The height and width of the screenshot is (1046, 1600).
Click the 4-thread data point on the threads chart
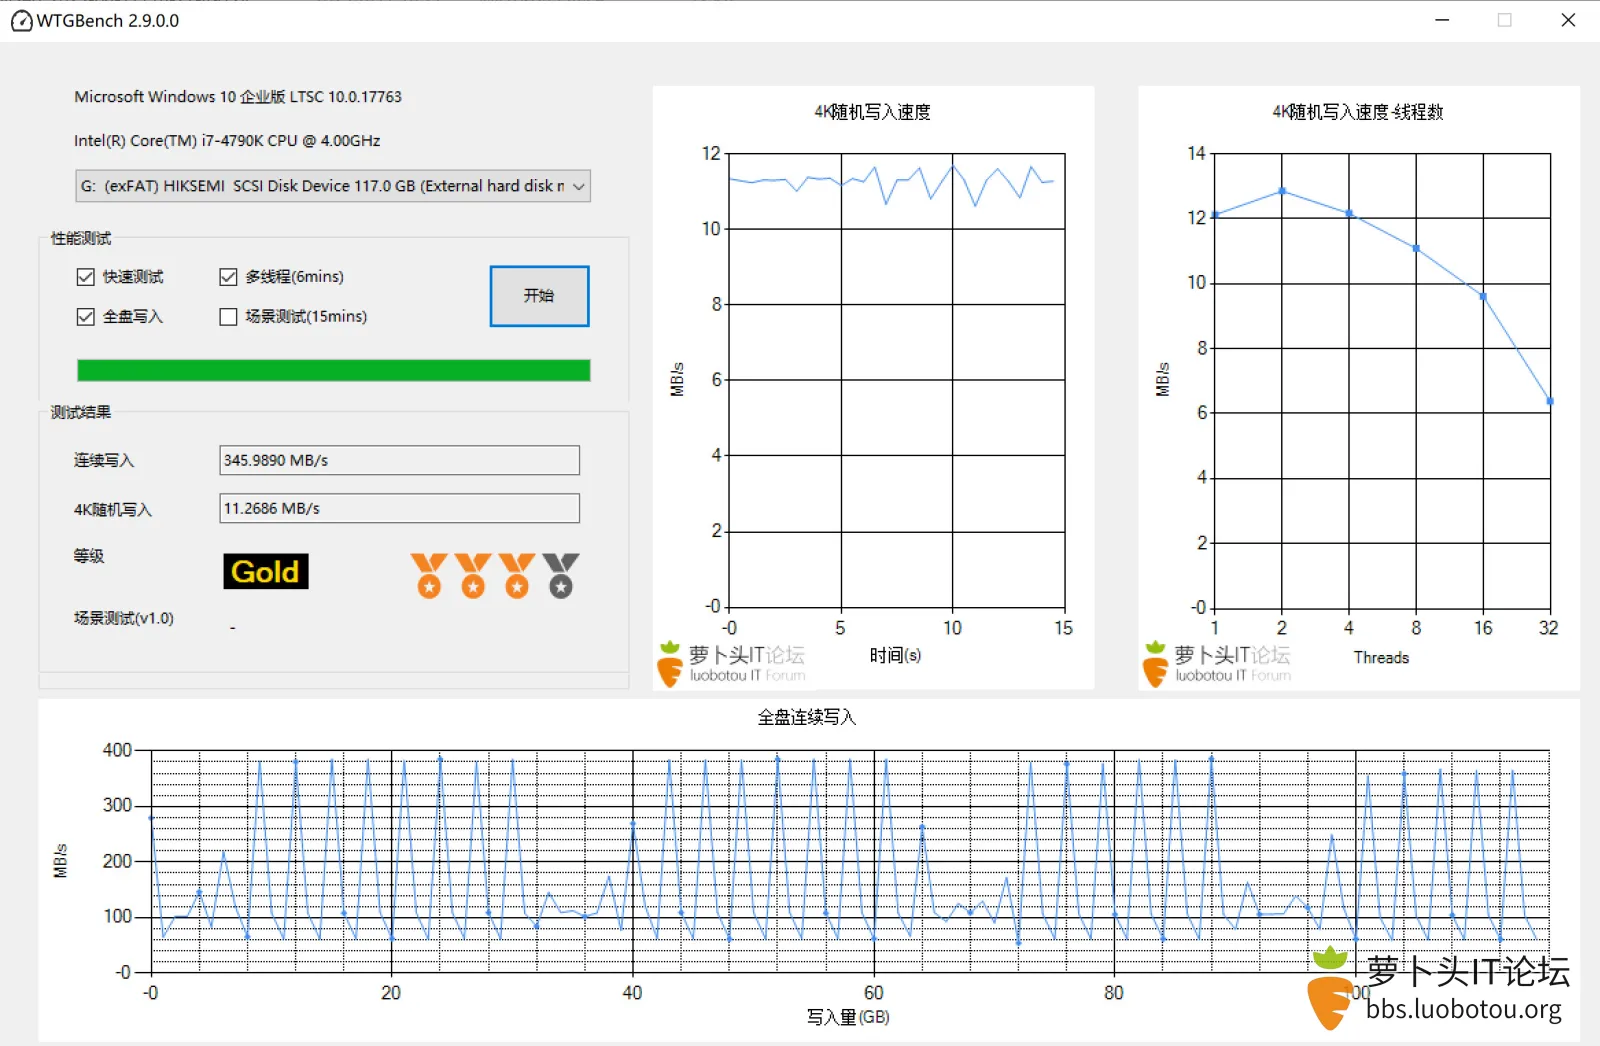[x=1349, y=213]
